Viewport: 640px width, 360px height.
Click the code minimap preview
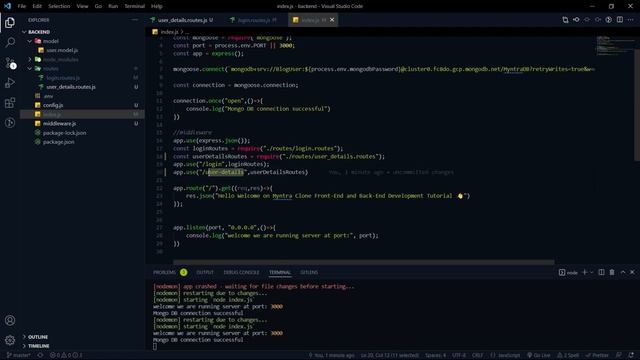(x=615, y=46)
